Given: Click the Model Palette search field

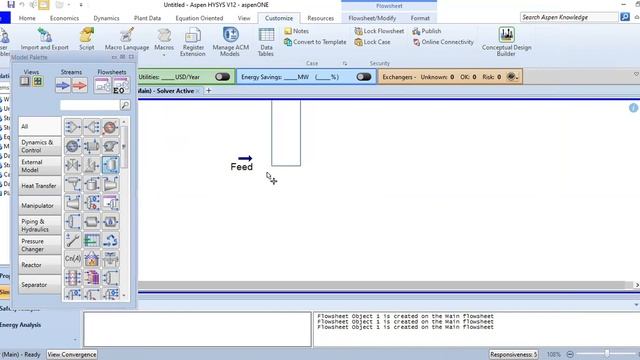Looking at the screenshot, I should [90, 105].
